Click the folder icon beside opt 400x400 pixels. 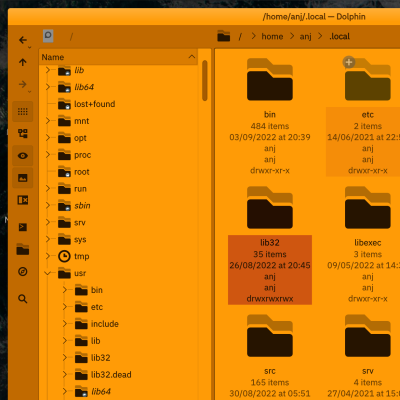pos(64,138)
